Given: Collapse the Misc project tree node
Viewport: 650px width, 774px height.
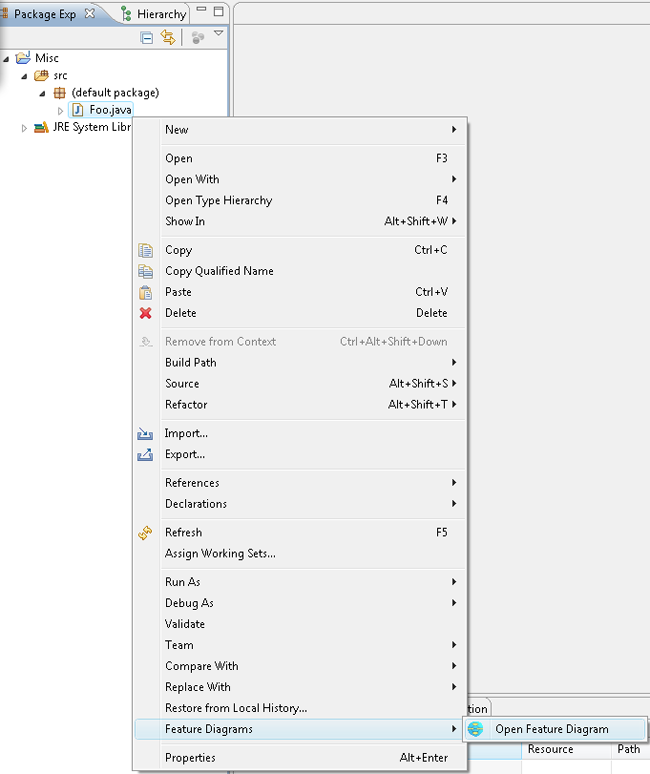Looking at the screenshot, I should [x=7, y=58].
